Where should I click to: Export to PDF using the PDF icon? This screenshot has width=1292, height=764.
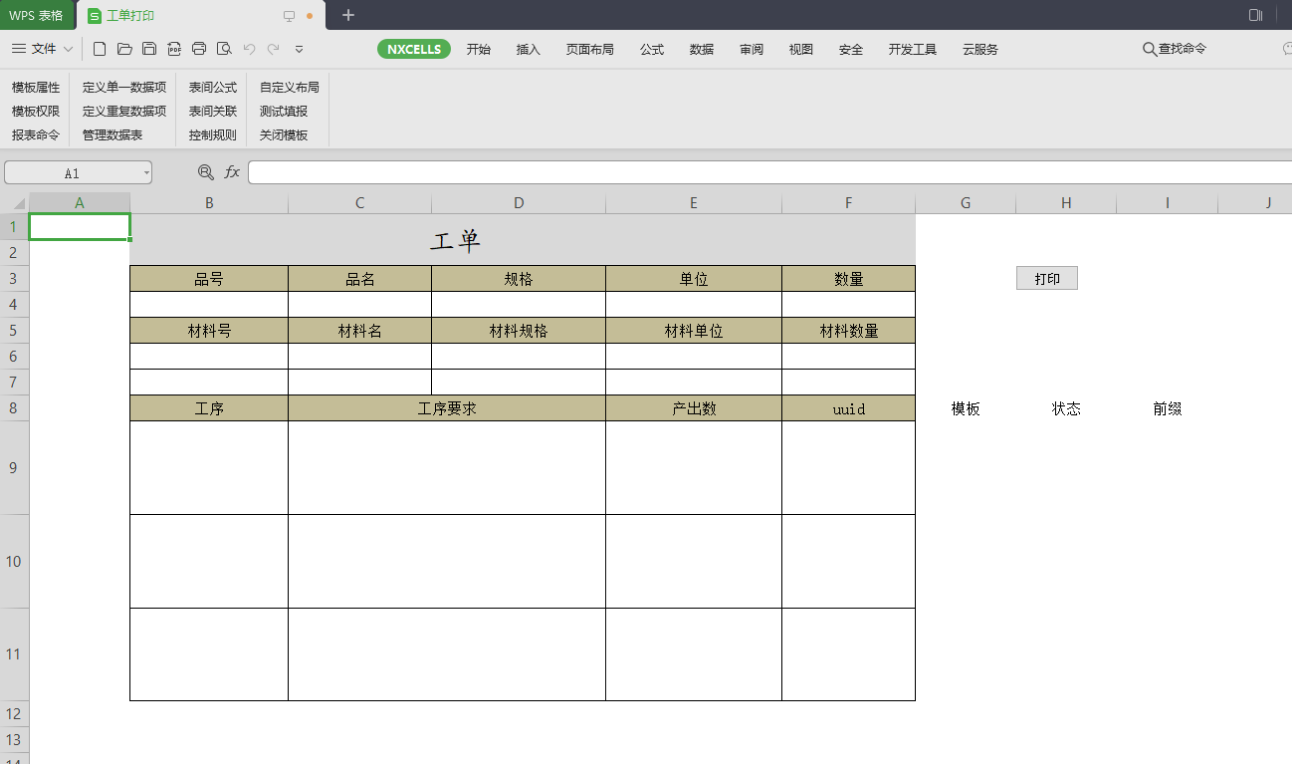pyautogui.click(x=174, y=49)
